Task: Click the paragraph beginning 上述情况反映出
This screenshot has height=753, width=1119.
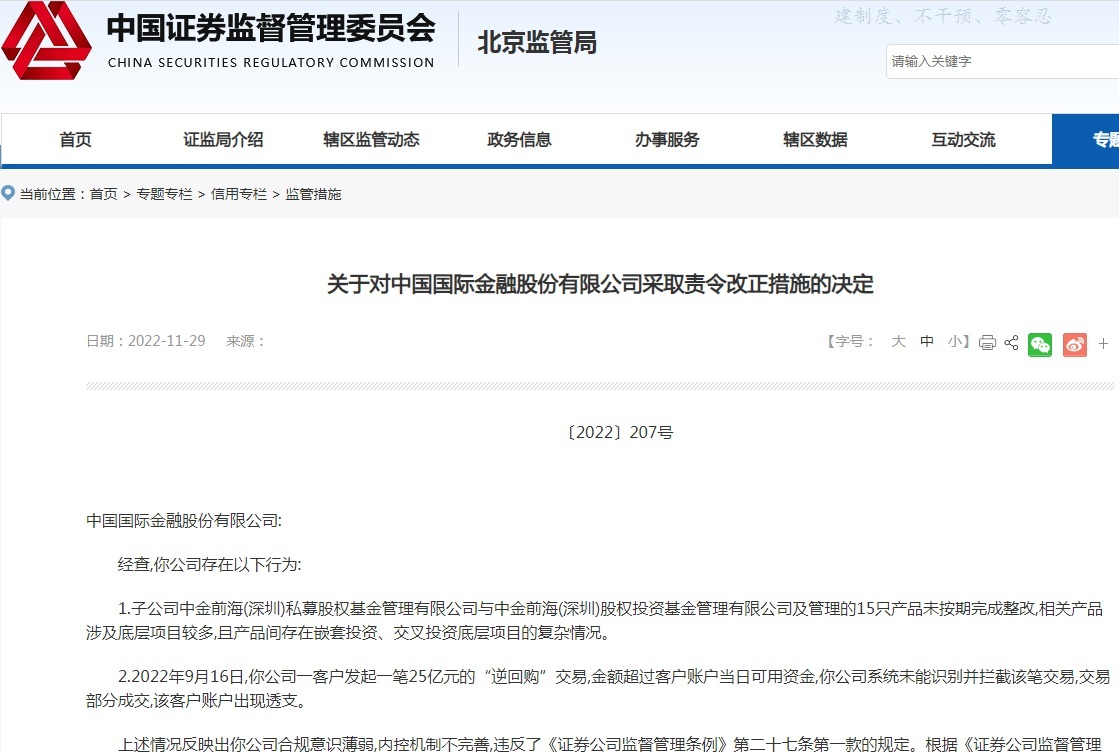Action: 610,744
